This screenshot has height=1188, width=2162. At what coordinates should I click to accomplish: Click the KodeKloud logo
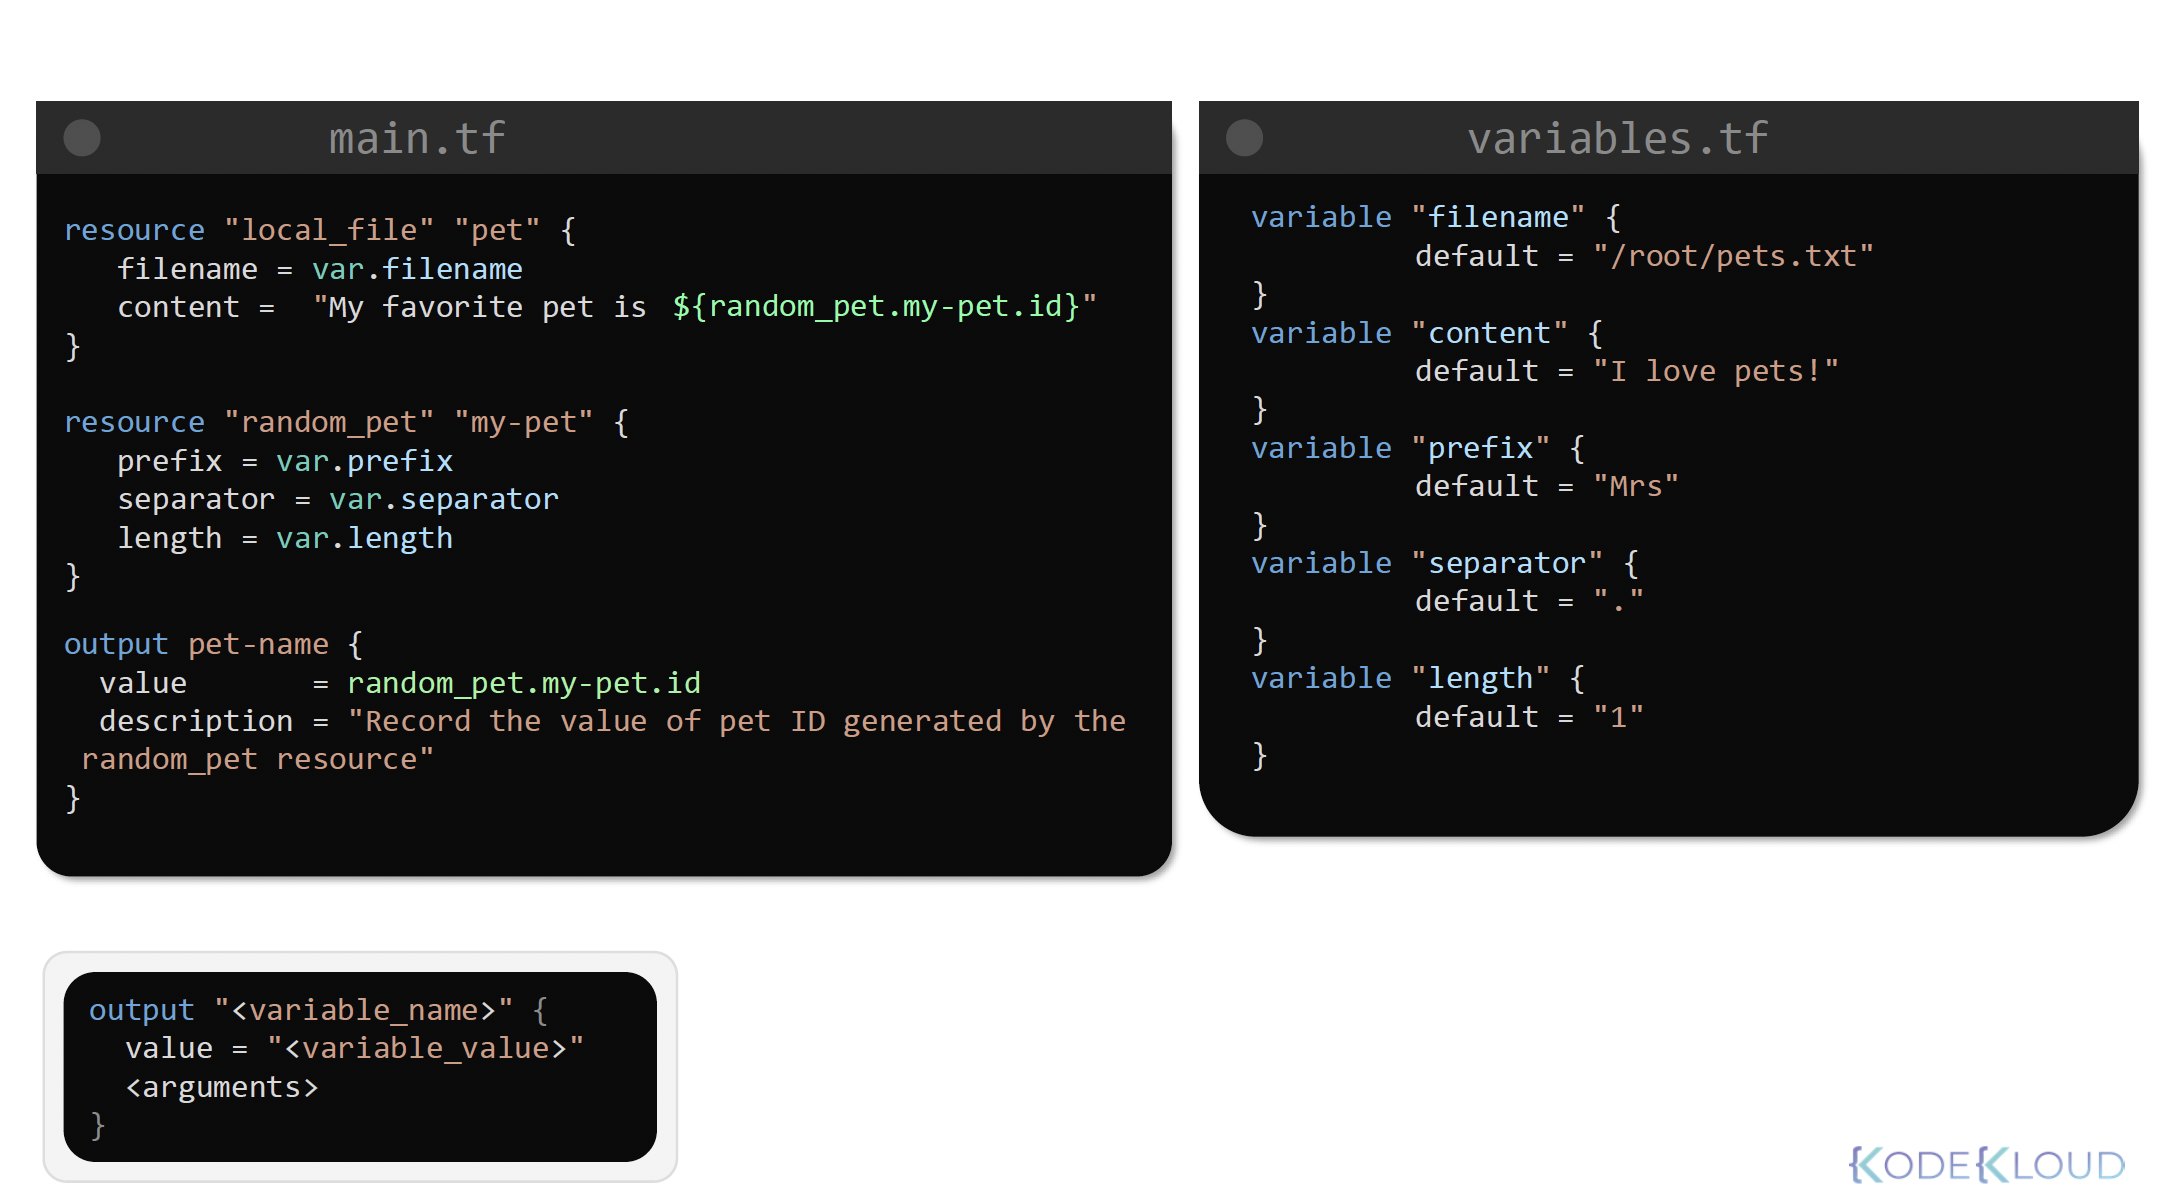[1986, 1164]
